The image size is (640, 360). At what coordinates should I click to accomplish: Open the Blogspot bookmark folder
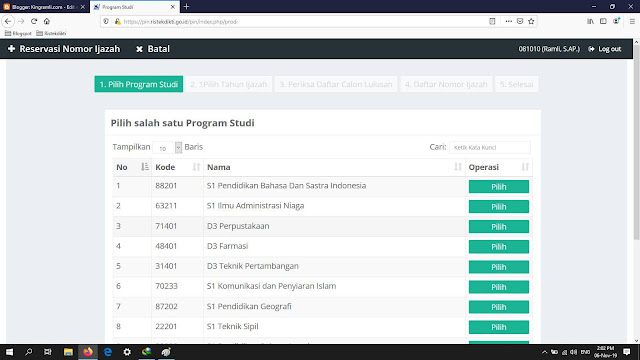18,33
